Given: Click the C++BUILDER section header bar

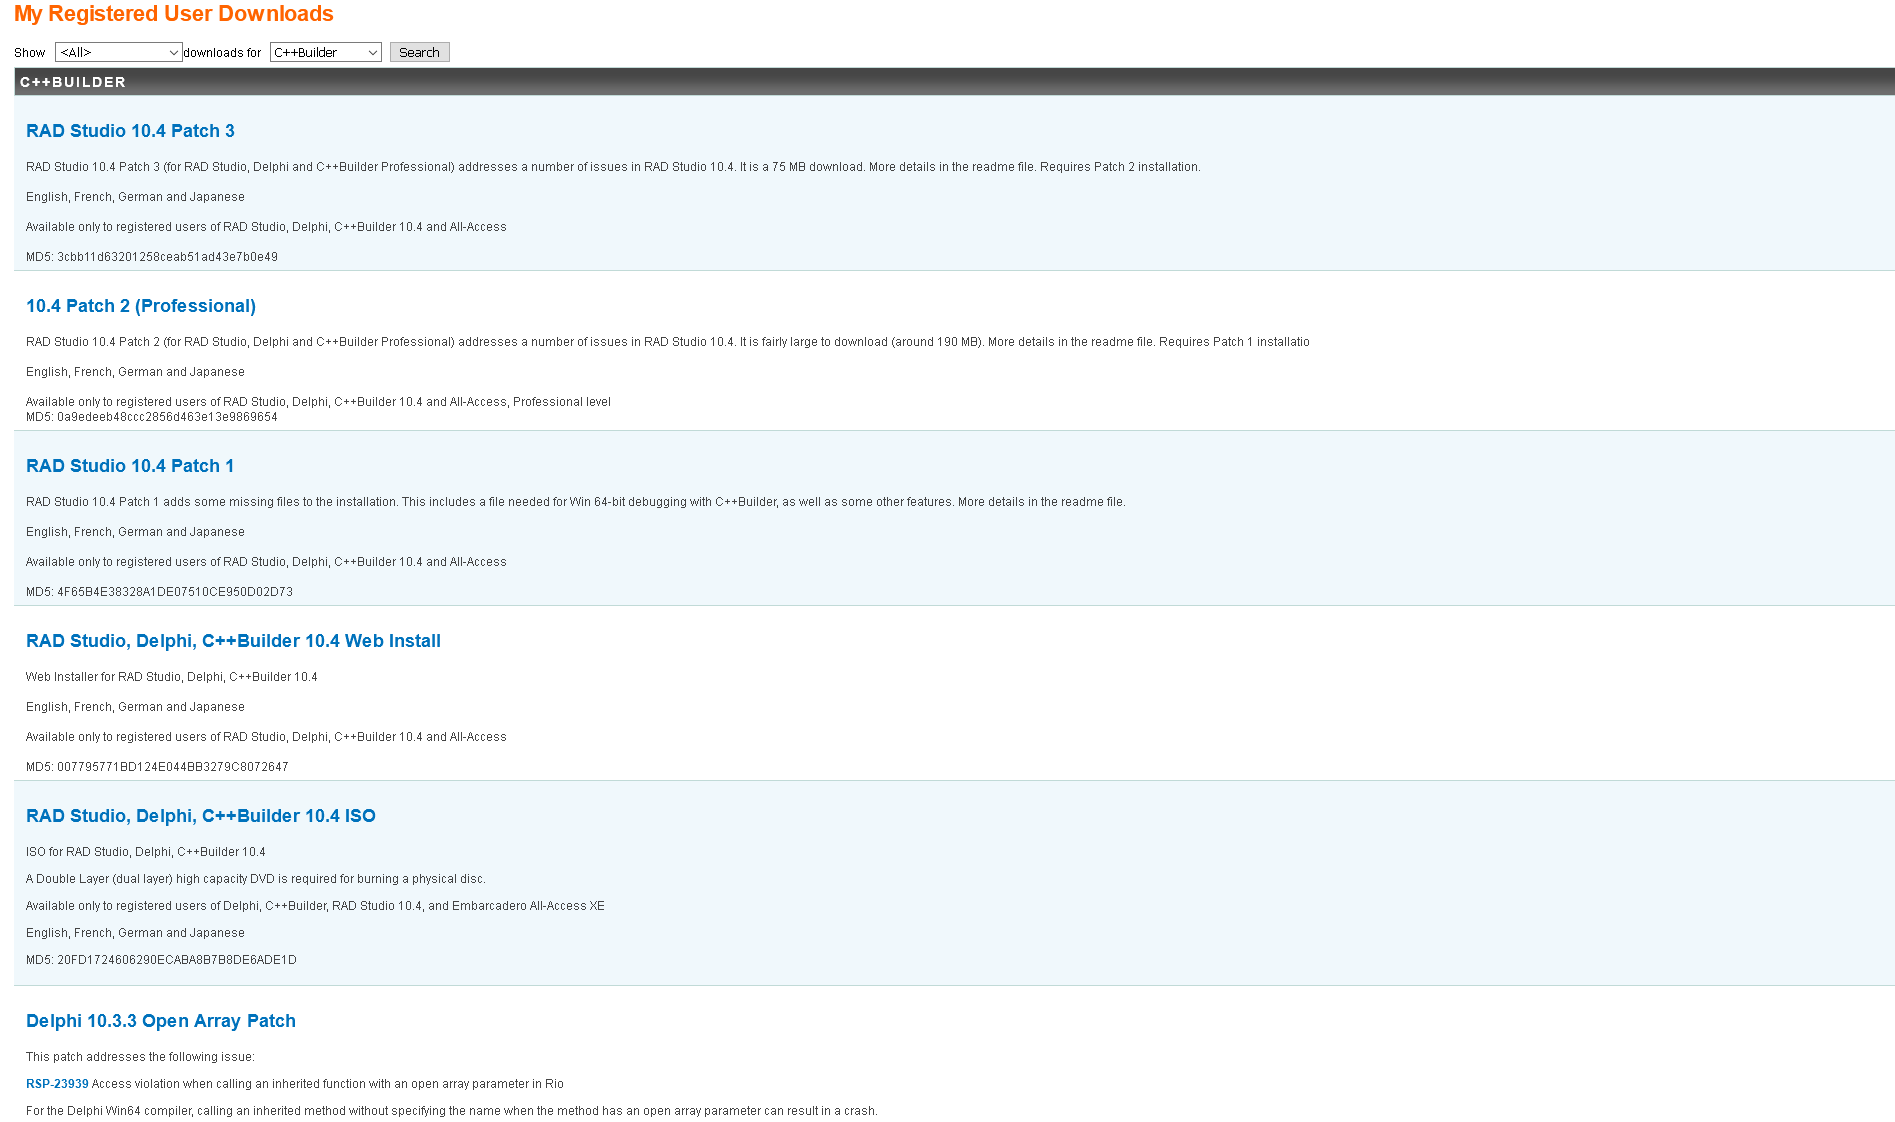Looking at the screenshot, I should (954, 82).
